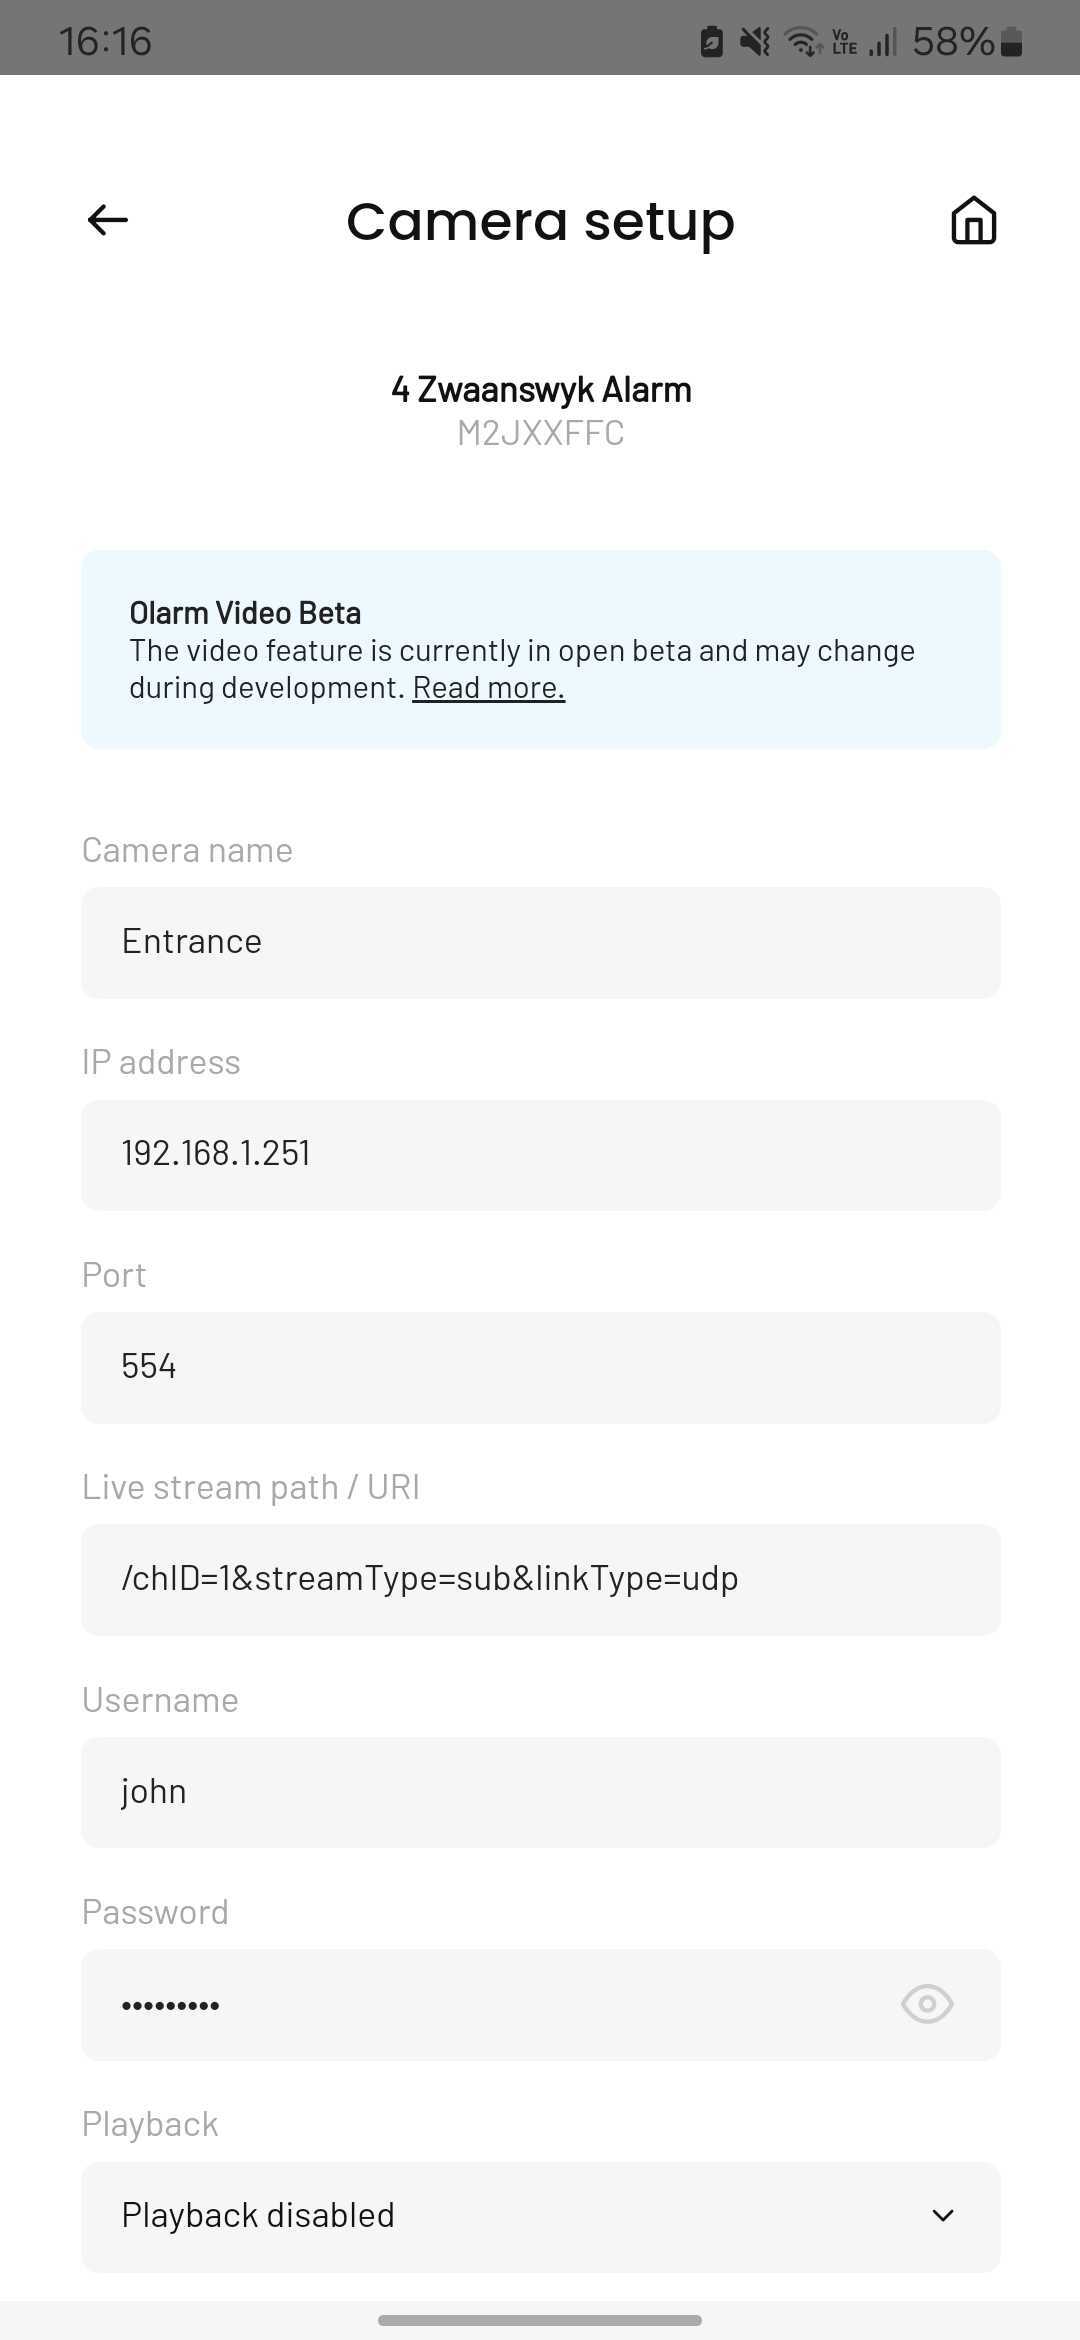Tap the bottom navigation gesture handle
Viewport: 1080px width, 2340px height.
pos(540,2320)
